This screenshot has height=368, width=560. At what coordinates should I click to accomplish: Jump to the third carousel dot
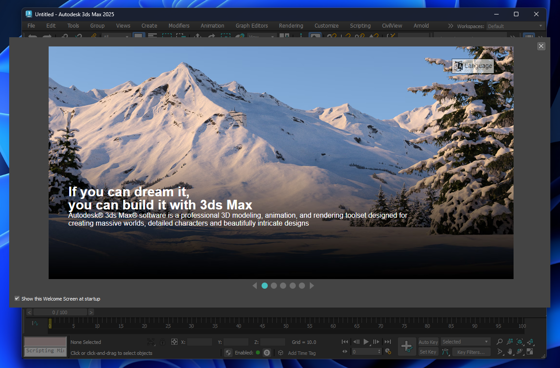[283, 286]
